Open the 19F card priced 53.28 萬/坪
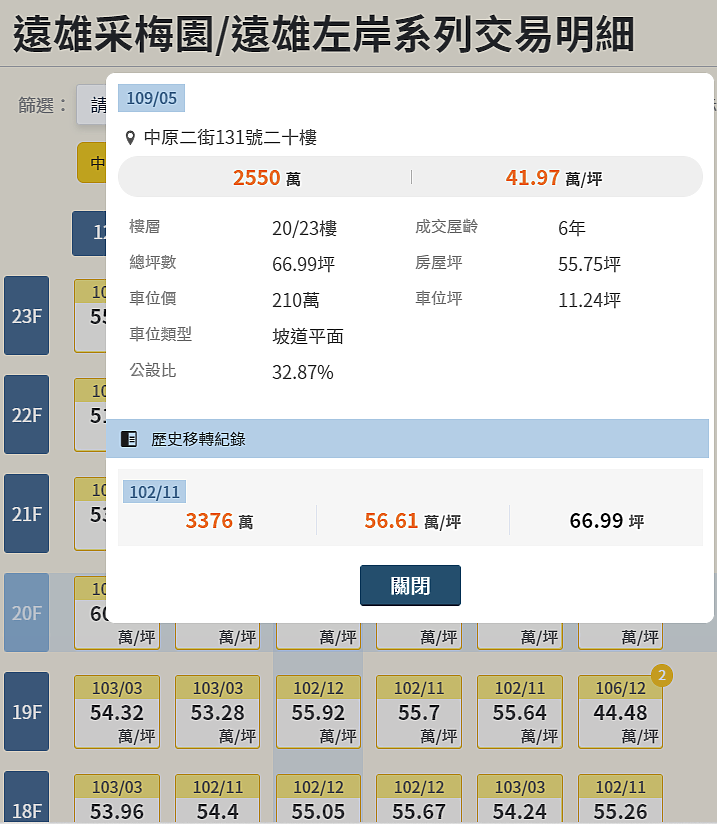 218,712
